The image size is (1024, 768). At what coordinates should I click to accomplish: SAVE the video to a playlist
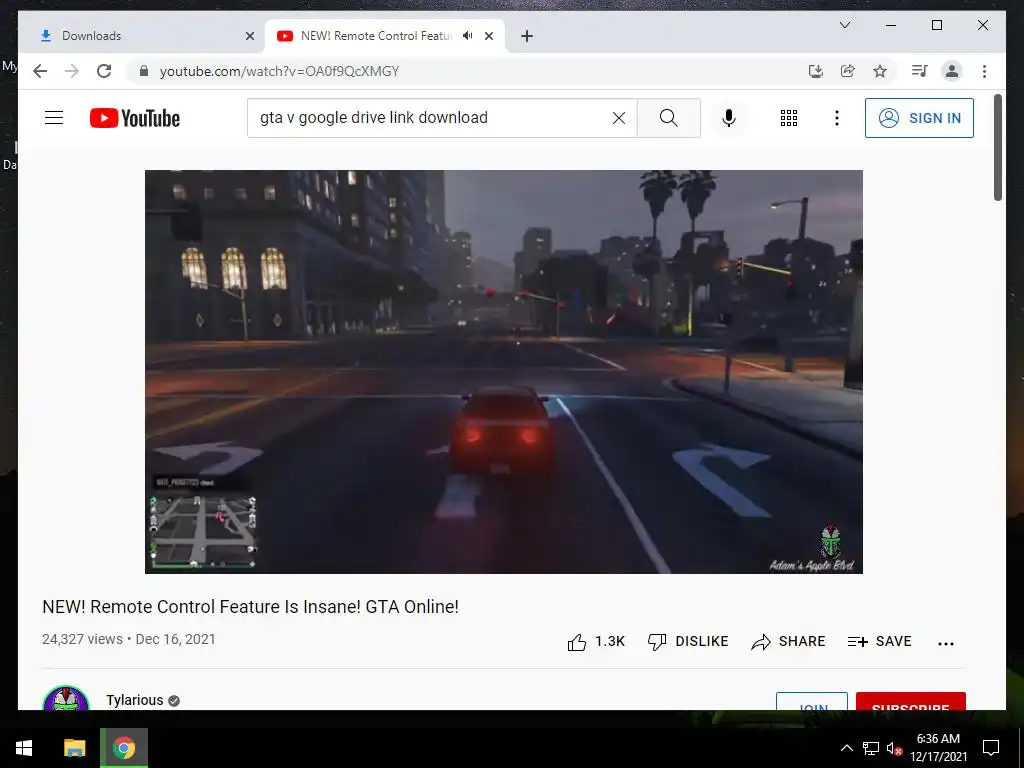879,642
